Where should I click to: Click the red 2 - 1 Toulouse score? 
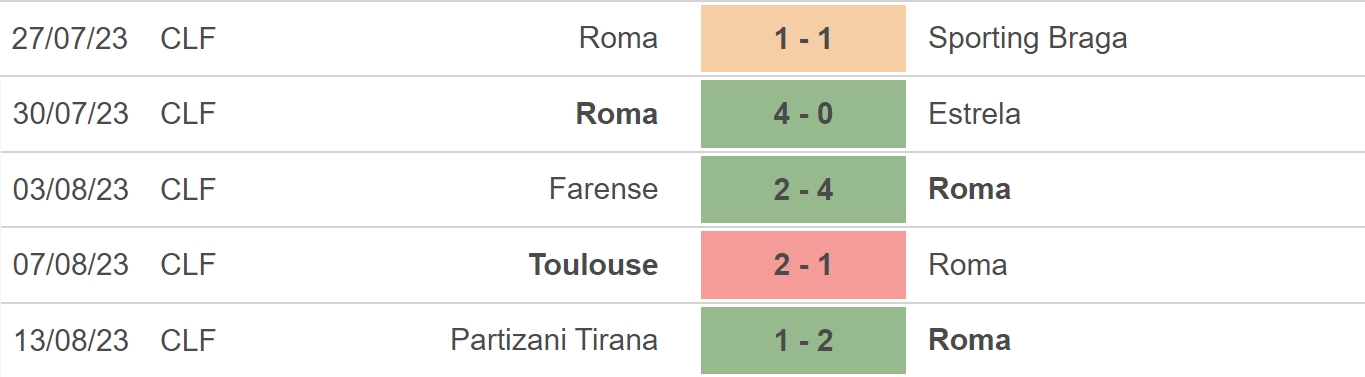pyautogui.click(x=803, y=265)
